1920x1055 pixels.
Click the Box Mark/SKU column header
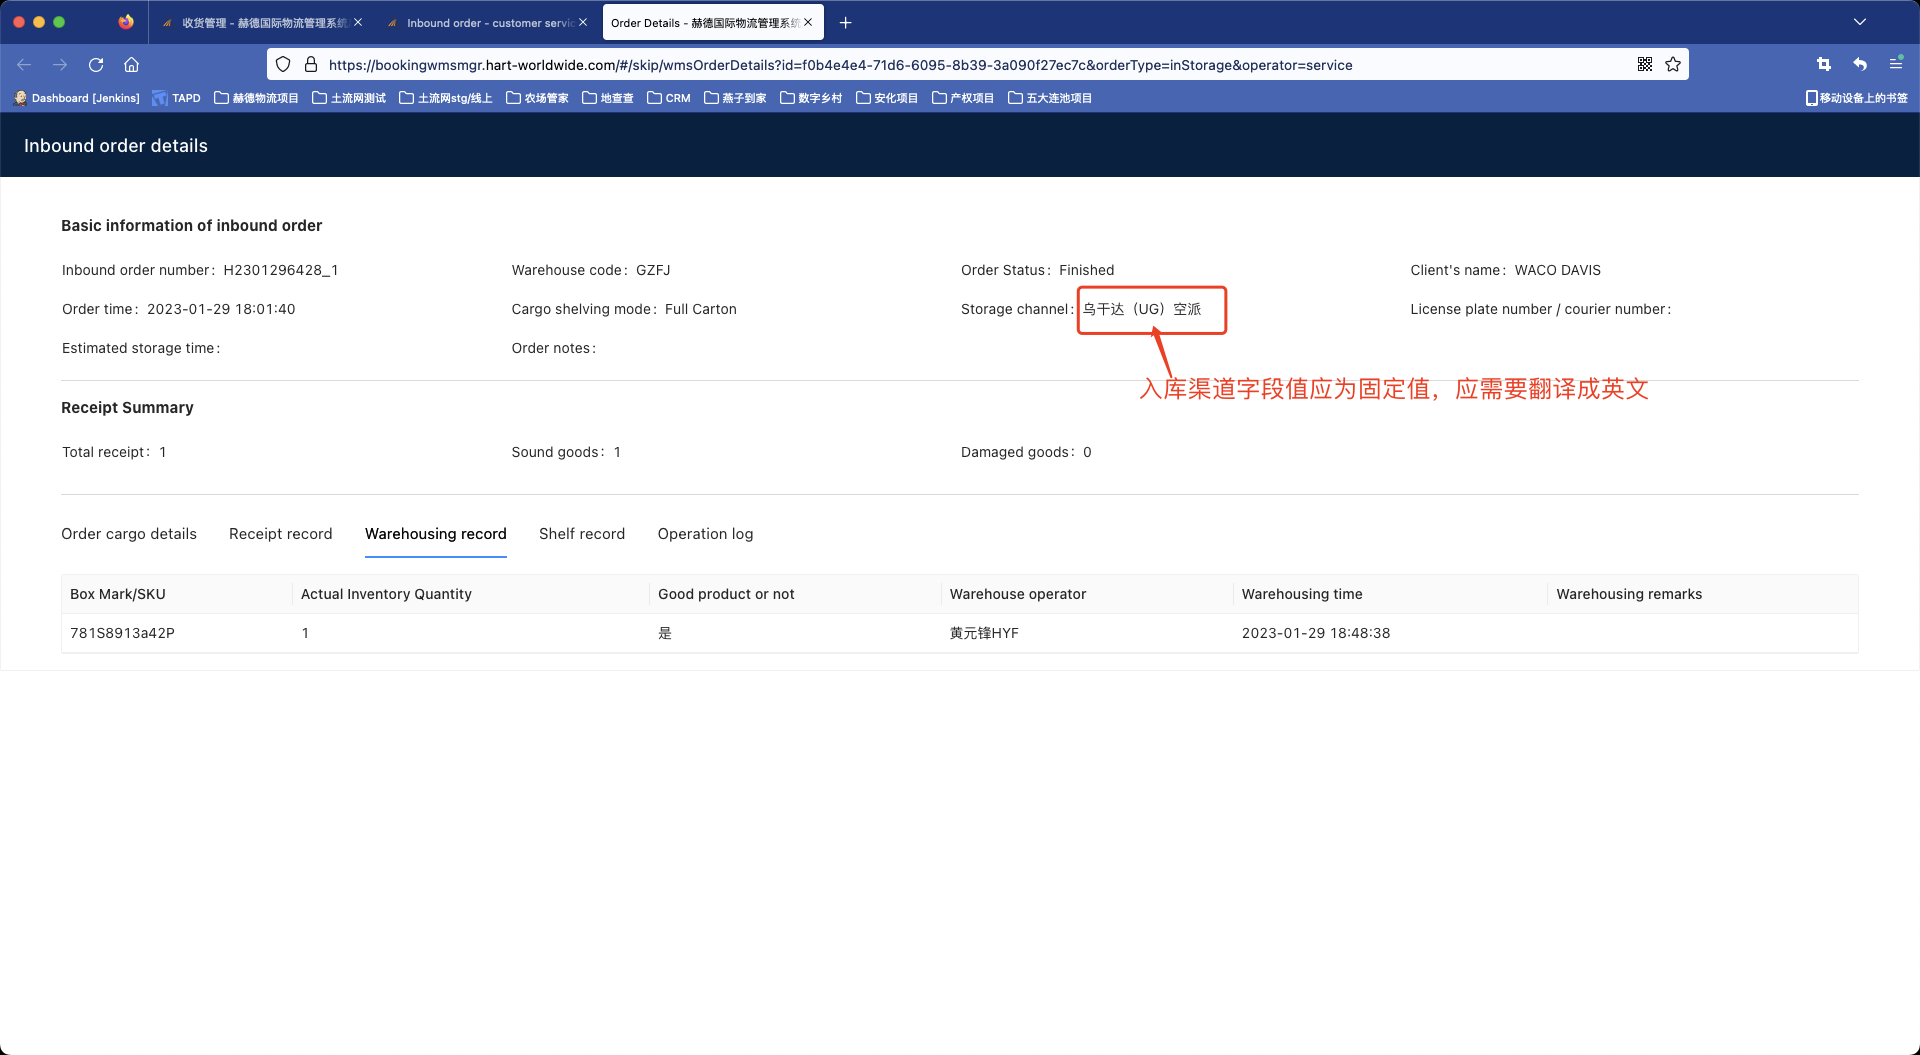(118, 594)
